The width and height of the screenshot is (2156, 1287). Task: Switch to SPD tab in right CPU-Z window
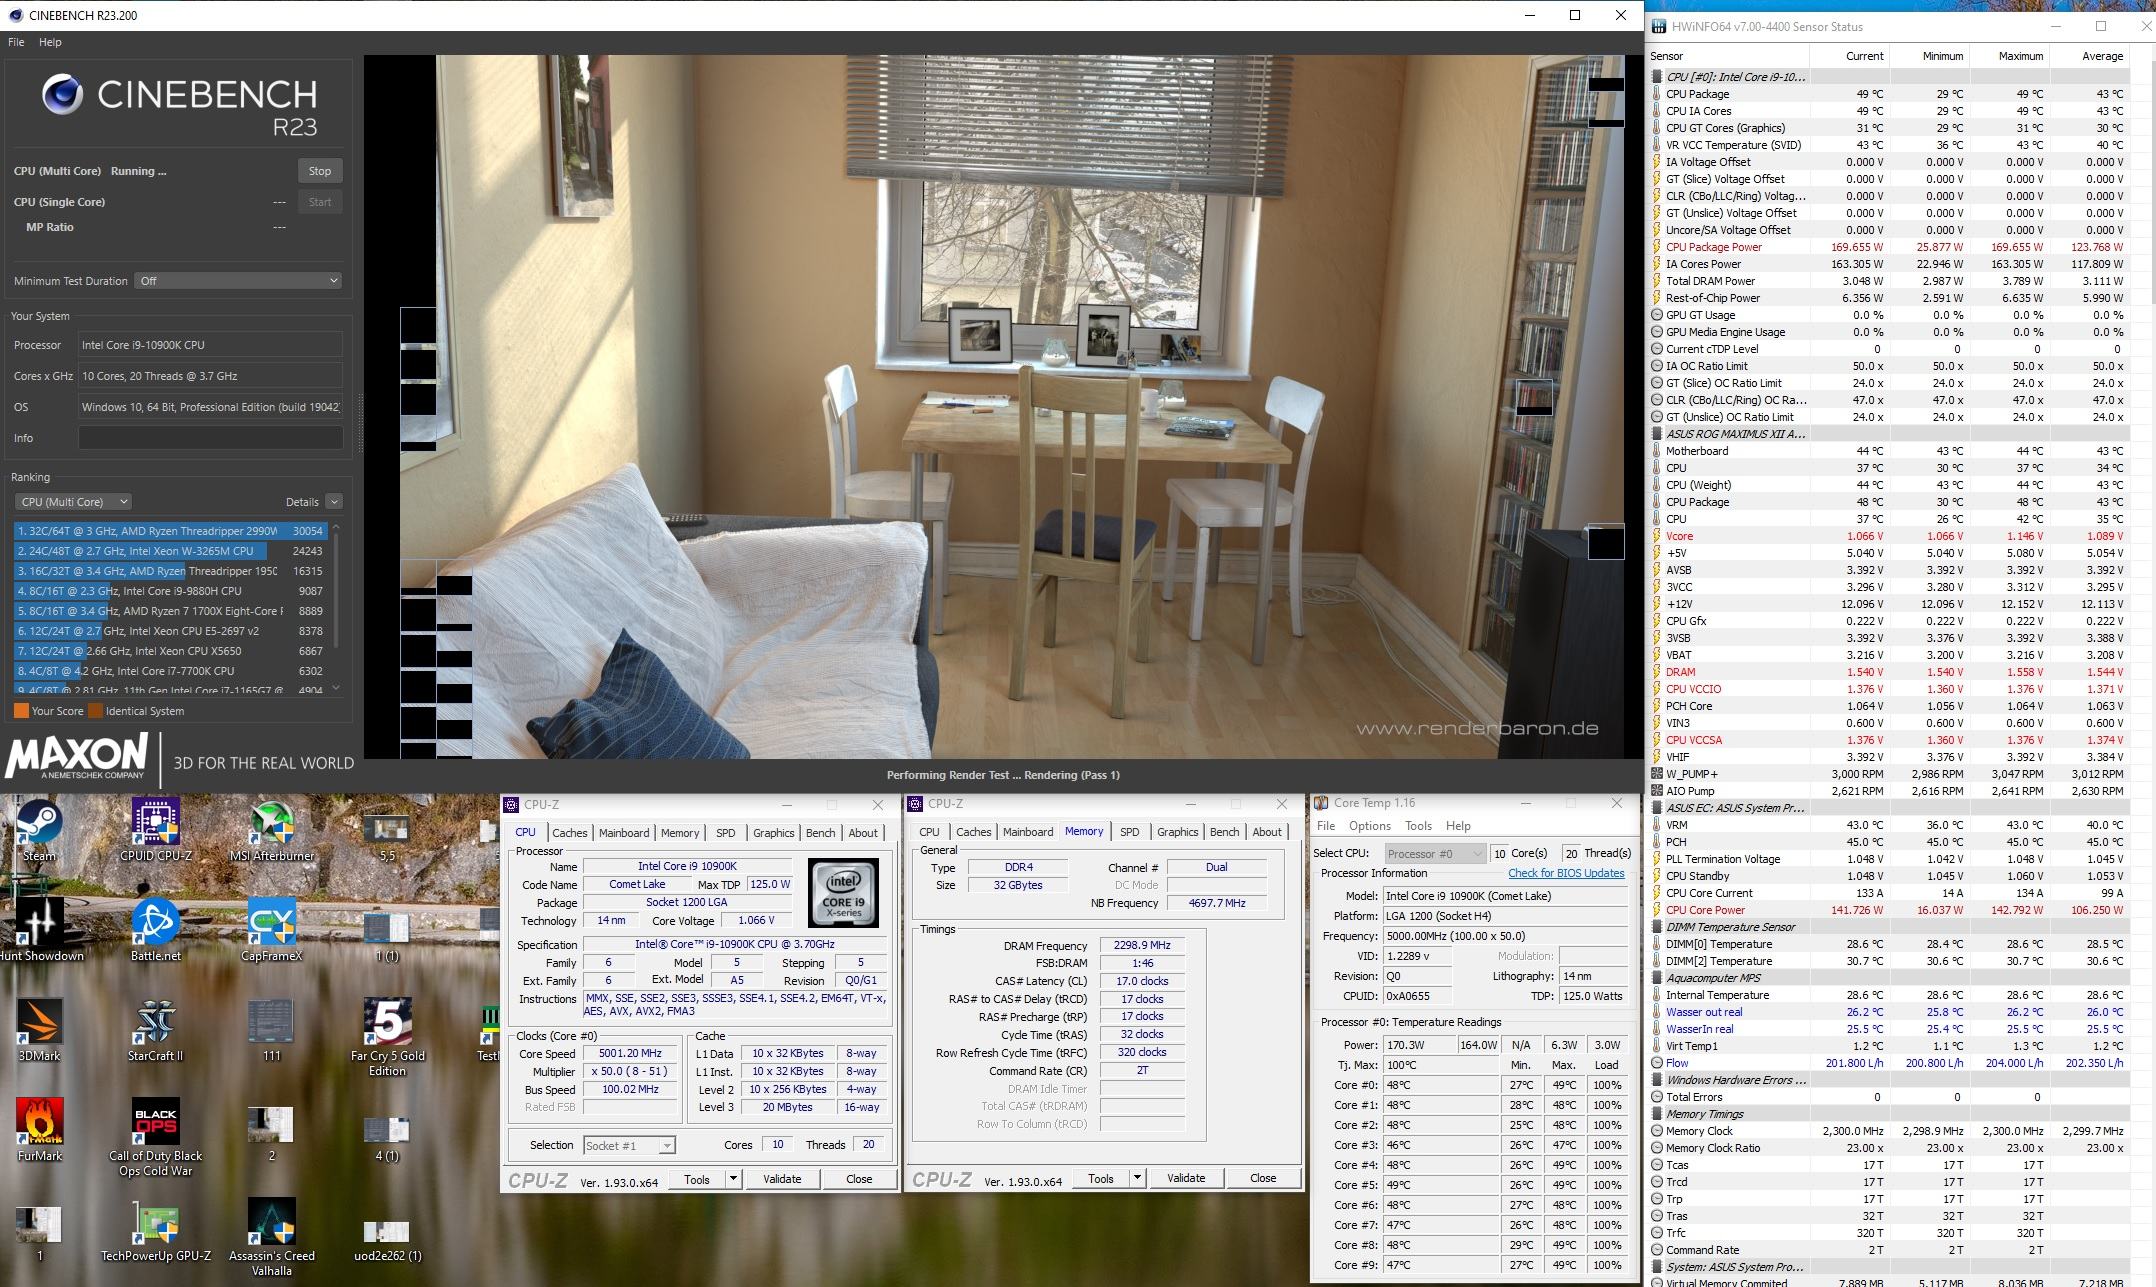(1130, 832)
